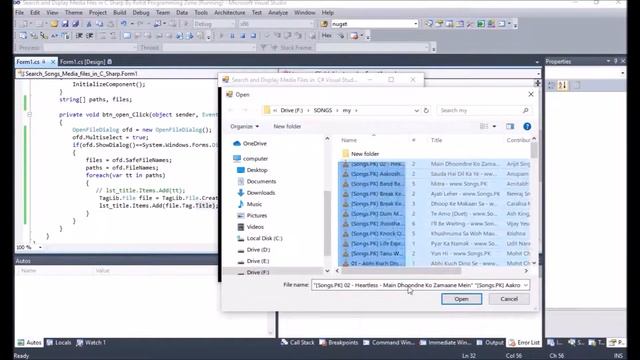Click the blue Help icon in the Open dialog
Viewport: 640px width, 360px height.
click(527, 127)
